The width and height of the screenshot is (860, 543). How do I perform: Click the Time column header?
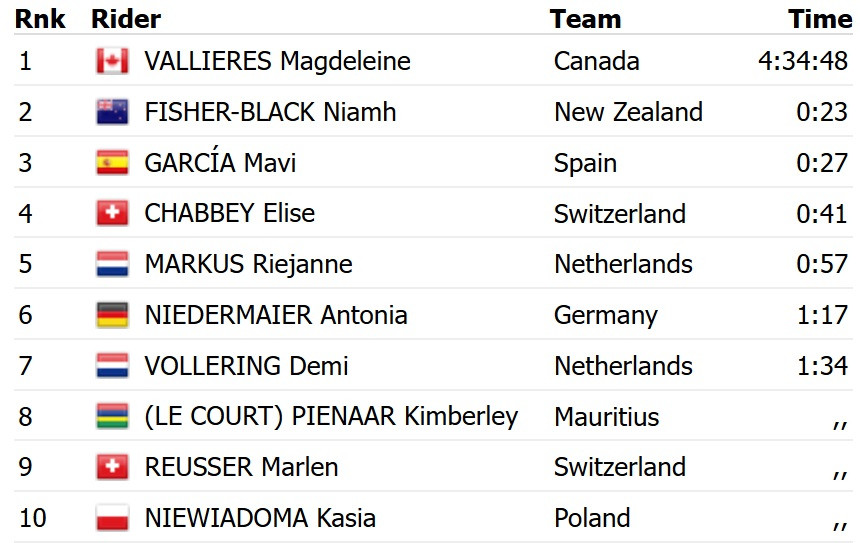(x=820, y=19)
